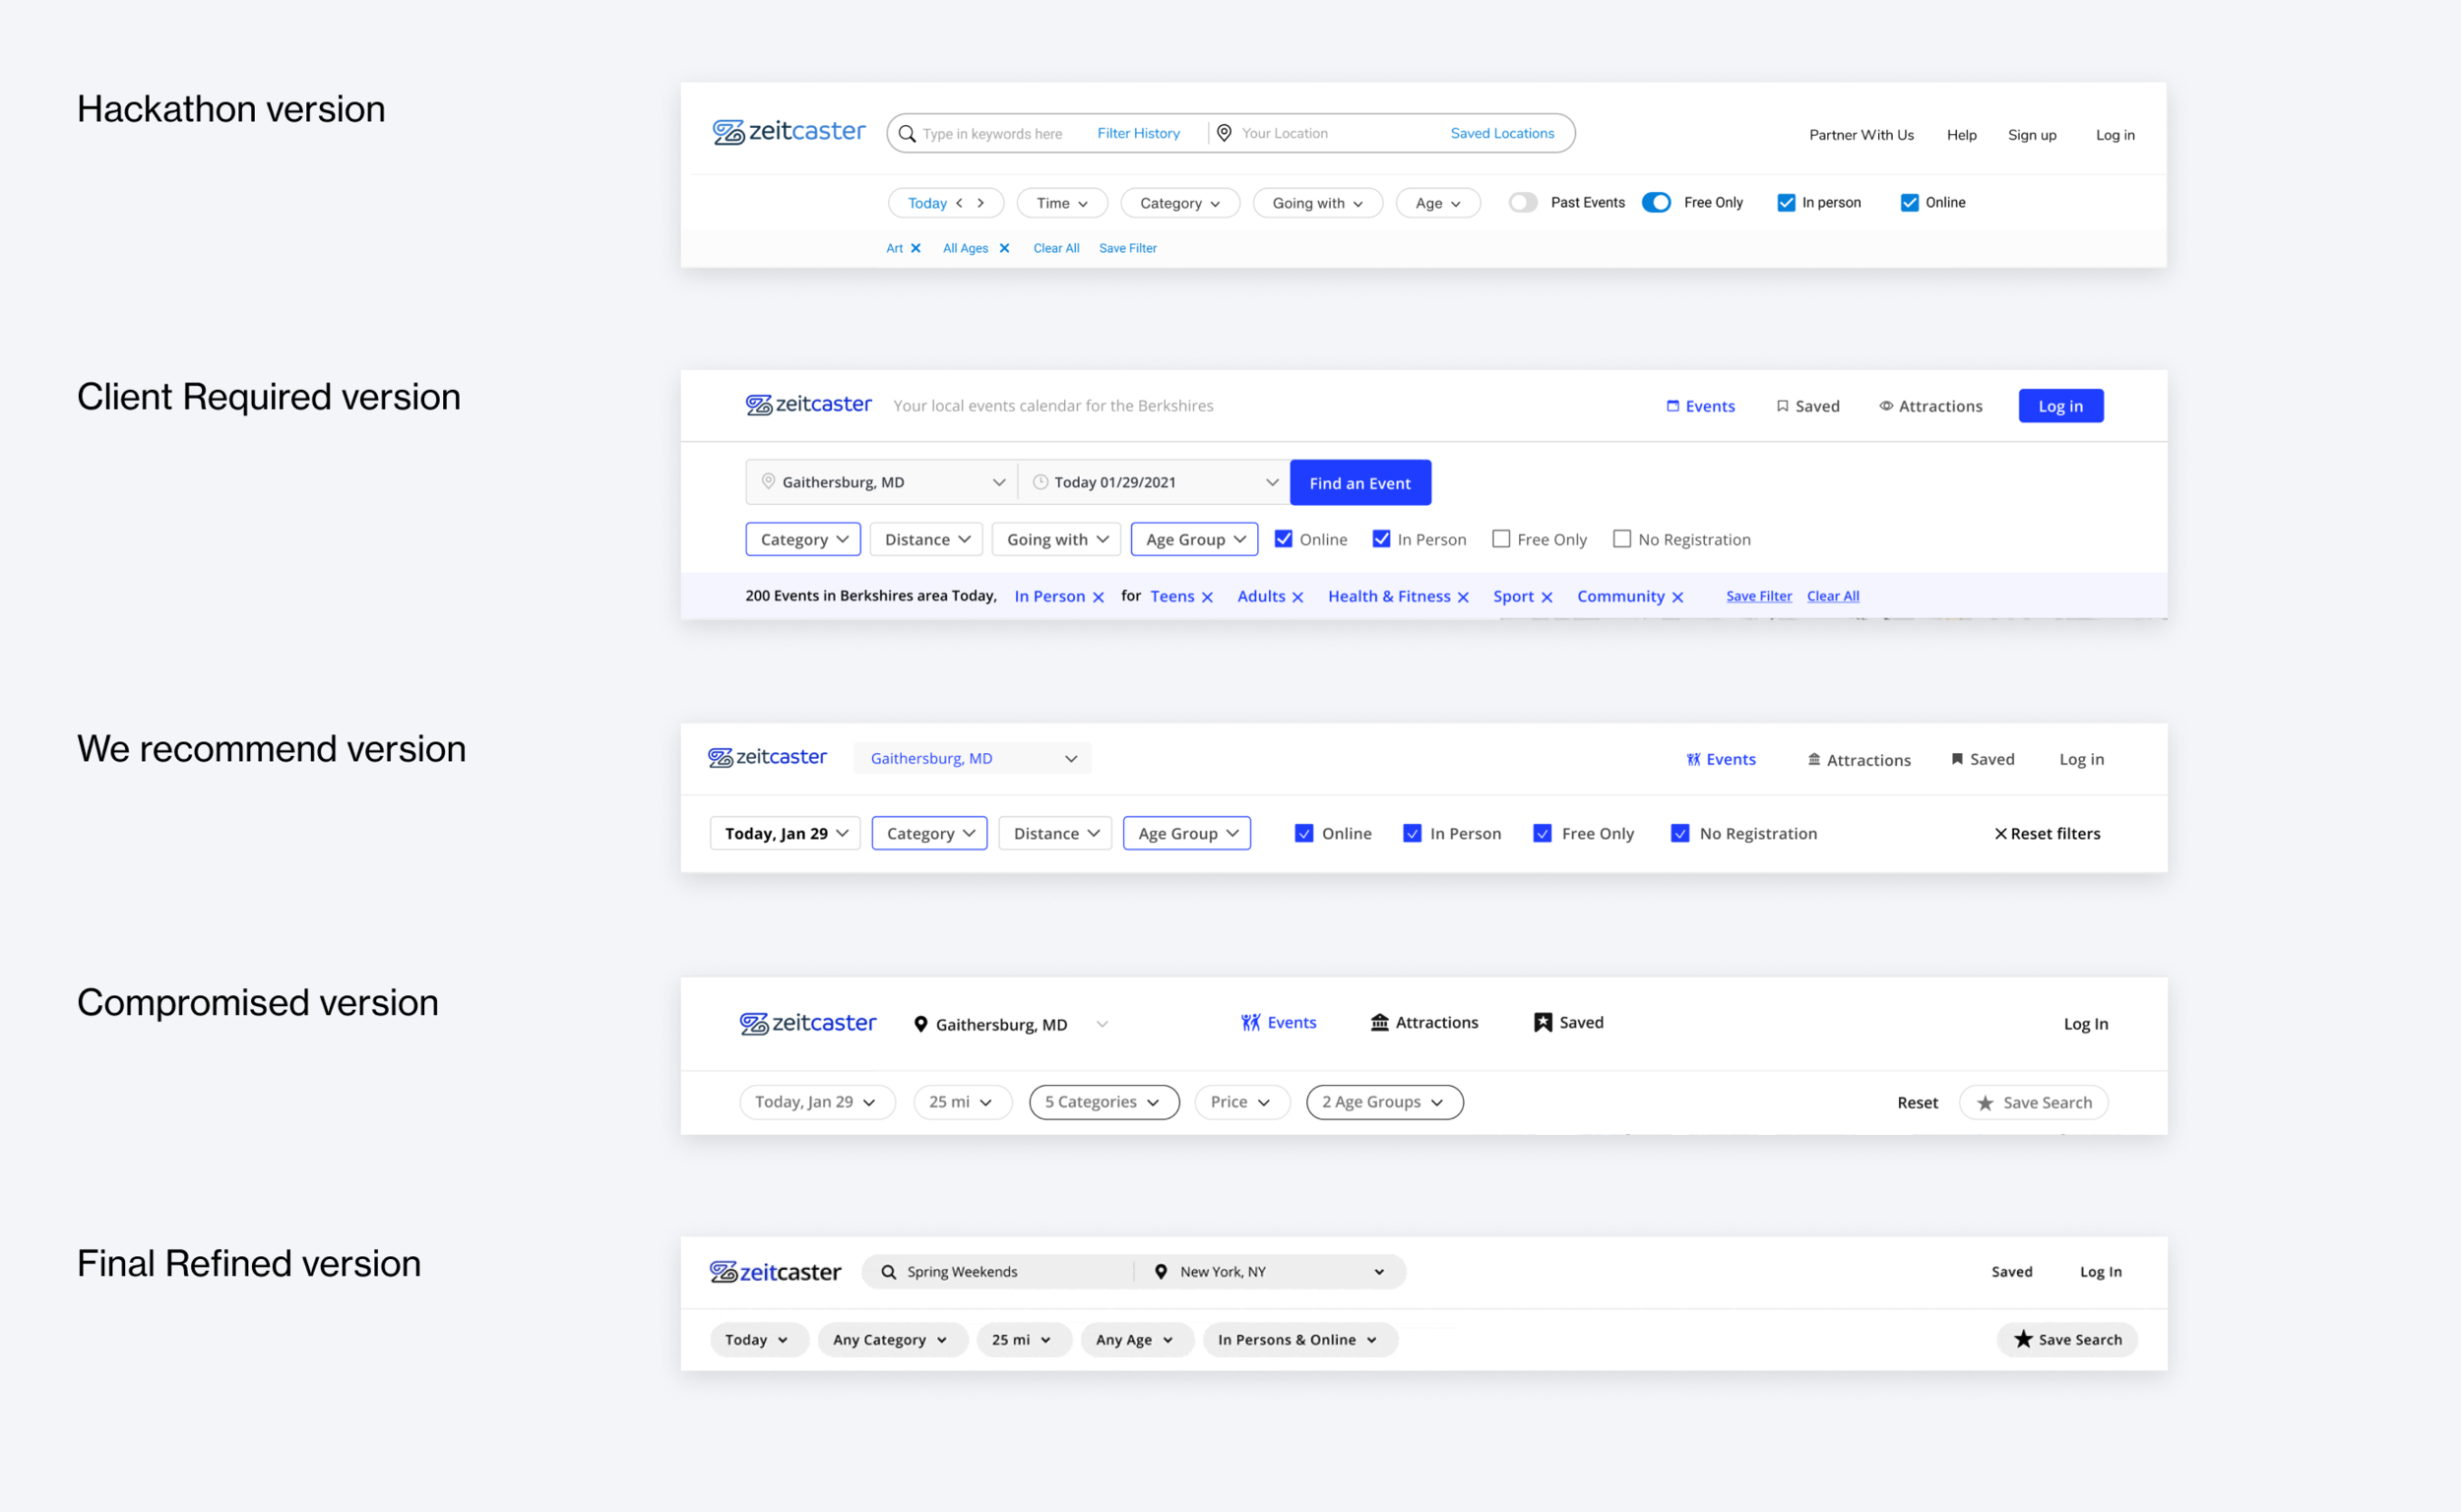Open Distance dropdown in Client Required version

click(926, 539)
